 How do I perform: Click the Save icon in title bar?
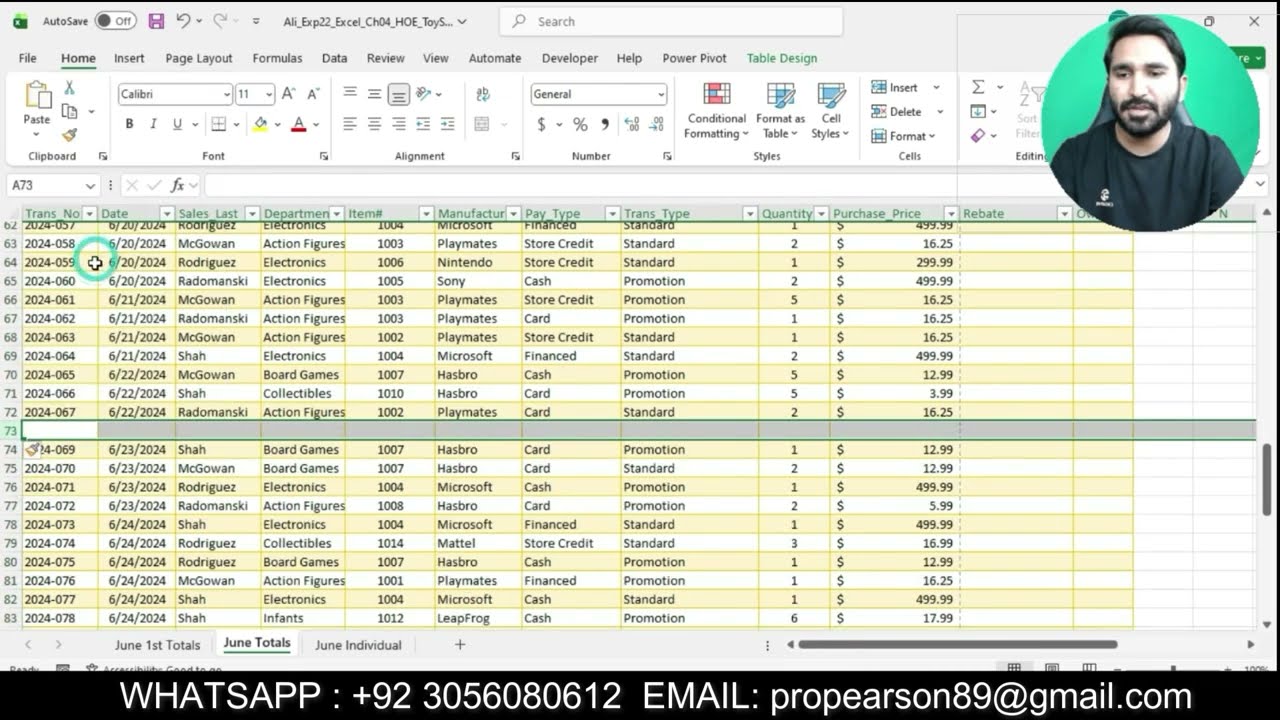click(x=156, y=20)
